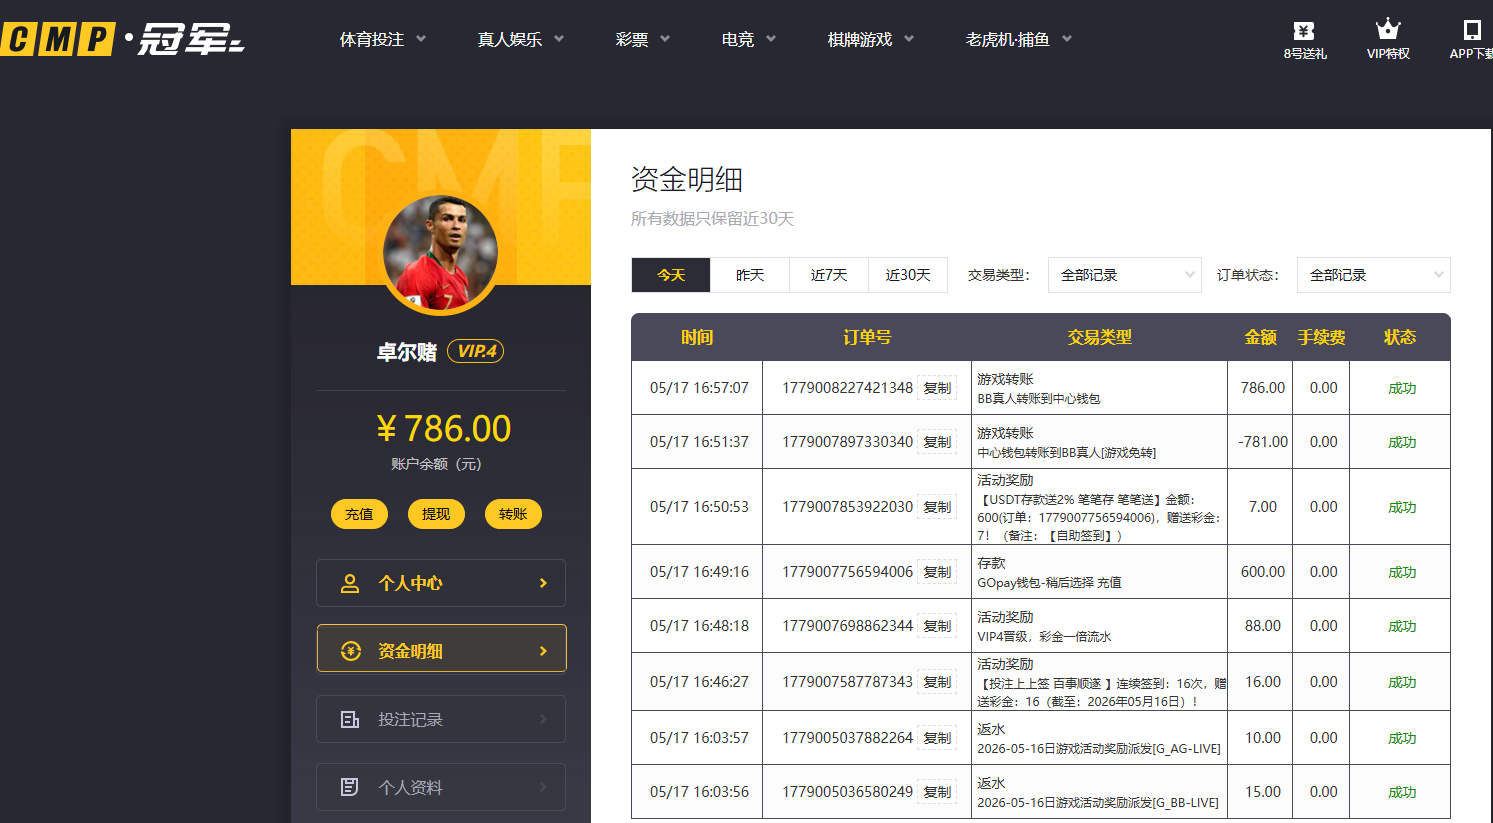This screenshot has height=823, width=1493.
Task: Expand the 电竞 menu
Action: tap(749, 39)
